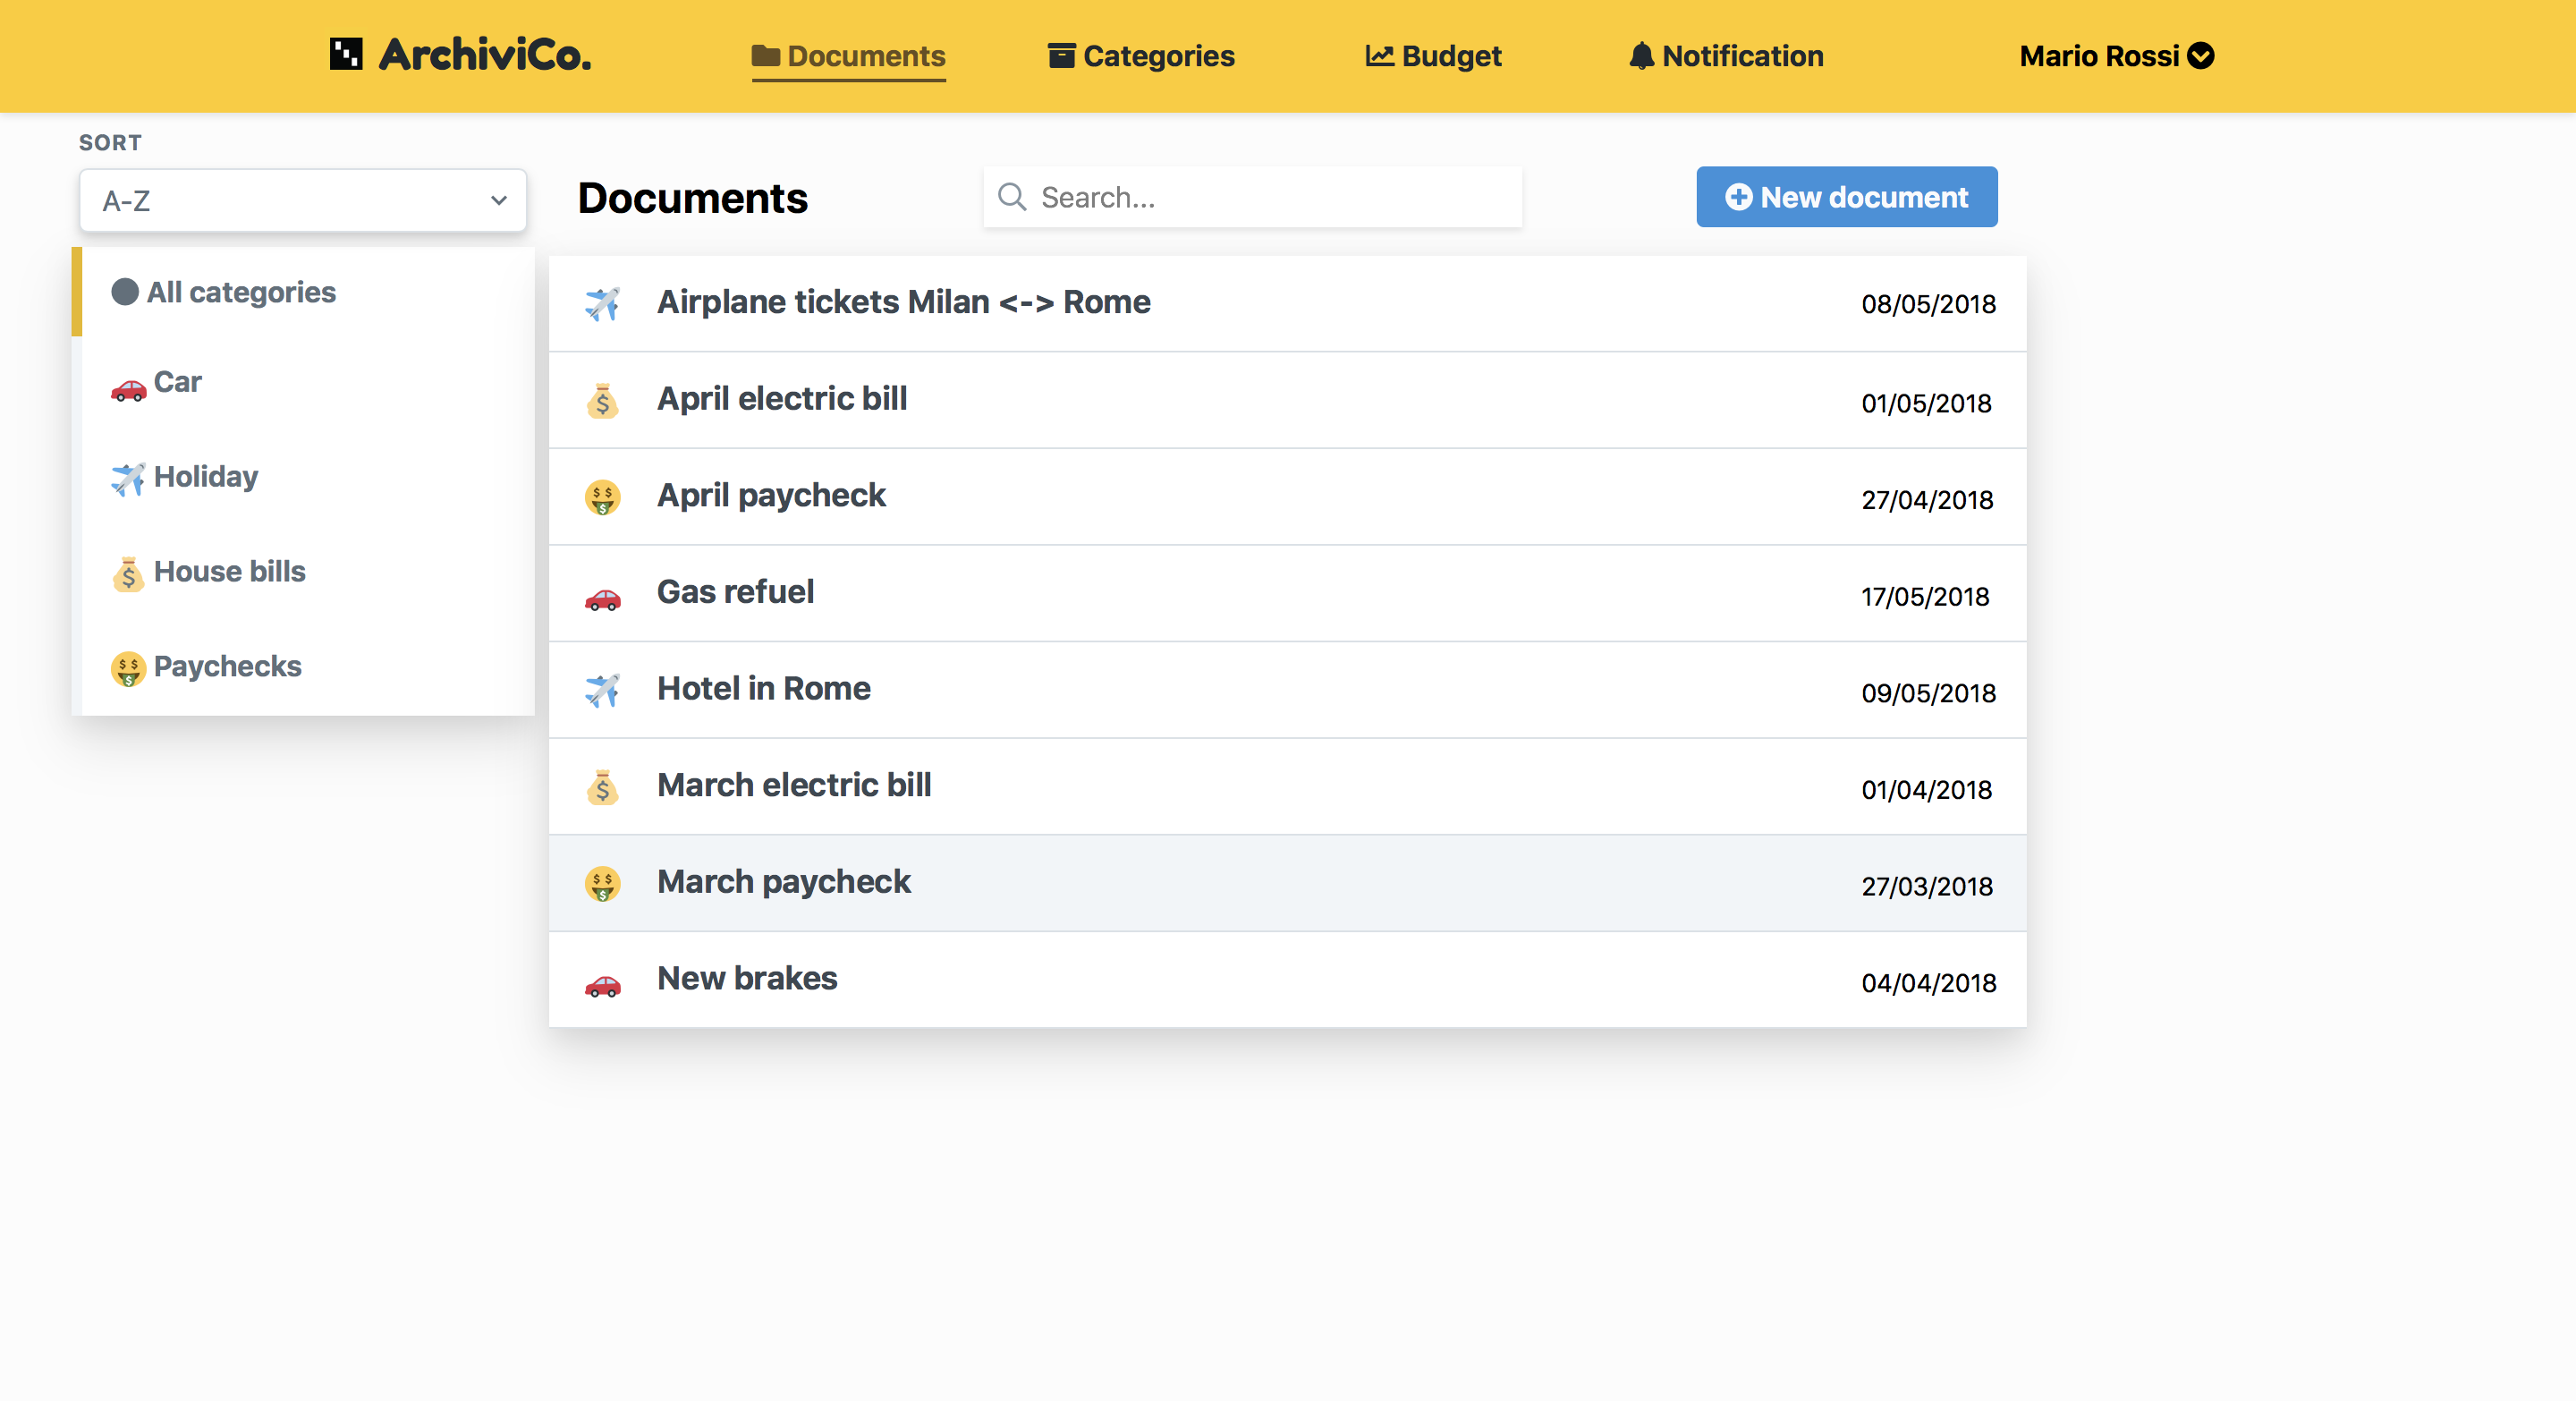This screenshot has width=2576, height=1401.
Task: Select the All categories filter
Action: pyautogui.click(x=240, y=292)
